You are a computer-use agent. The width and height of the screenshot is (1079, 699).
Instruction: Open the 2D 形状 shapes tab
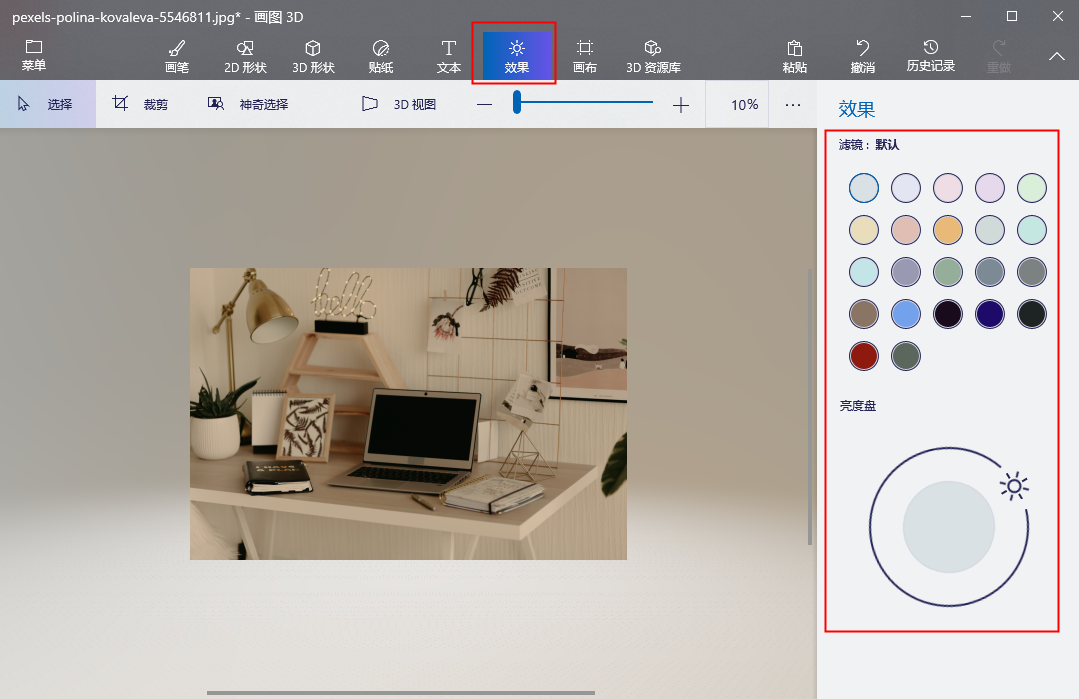point(245,56)
